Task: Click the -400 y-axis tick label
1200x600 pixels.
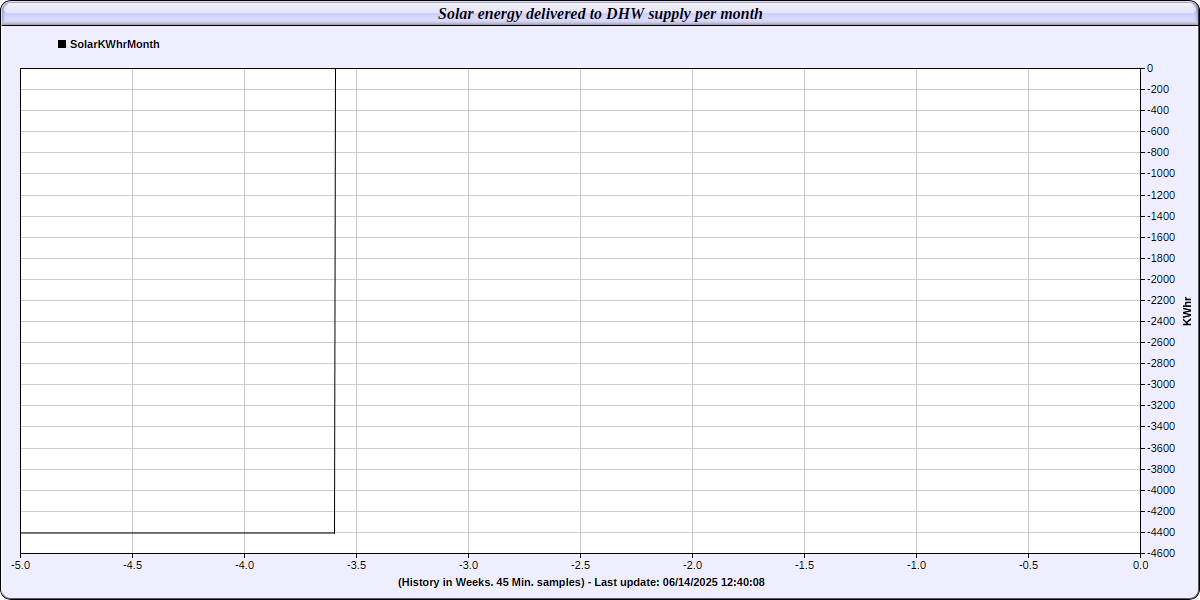Action: pyautogui.click(x=1158, y=110)
